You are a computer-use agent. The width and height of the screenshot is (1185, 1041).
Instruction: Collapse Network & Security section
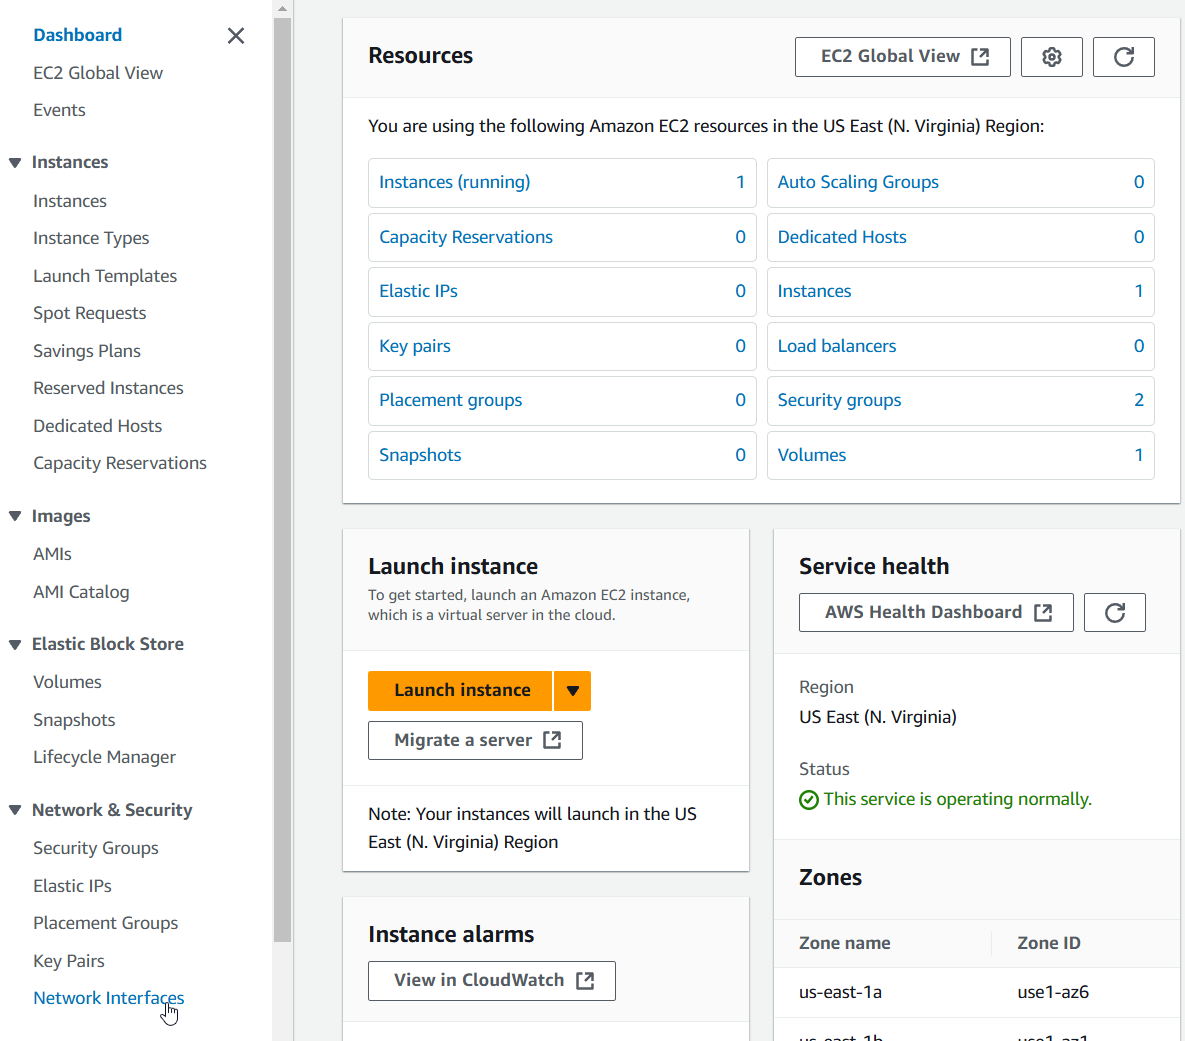click(x=15, y=810)
